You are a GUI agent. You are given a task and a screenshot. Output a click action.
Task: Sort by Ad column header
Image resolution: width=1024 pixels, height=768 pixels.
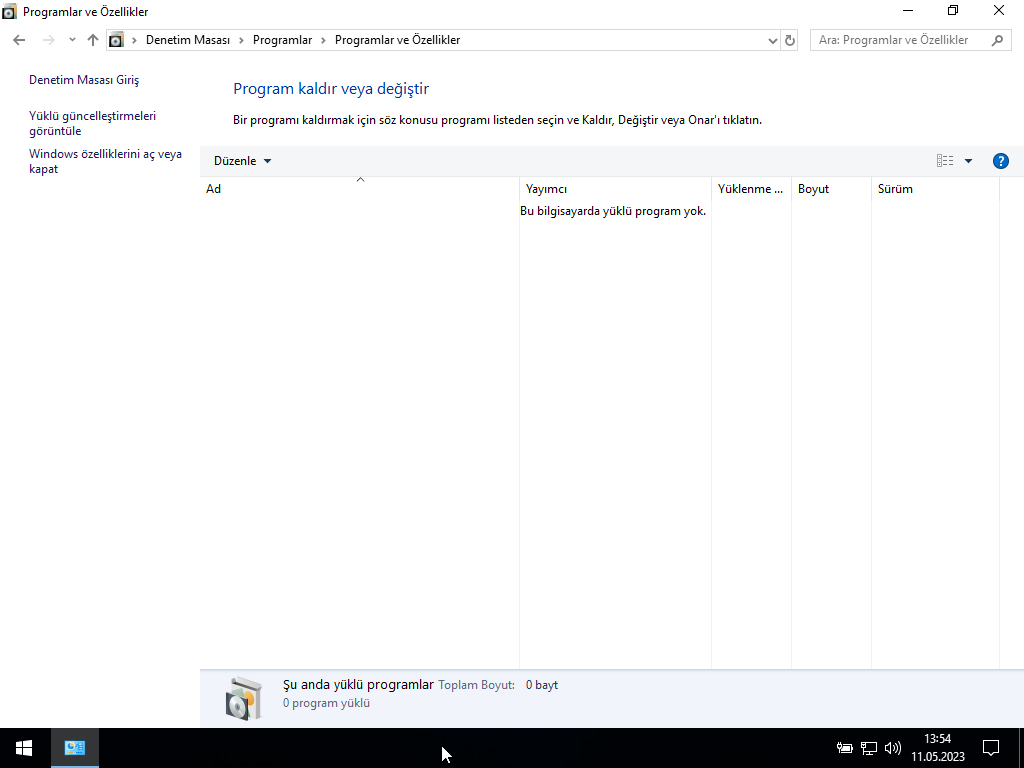(x=360, y=189)
